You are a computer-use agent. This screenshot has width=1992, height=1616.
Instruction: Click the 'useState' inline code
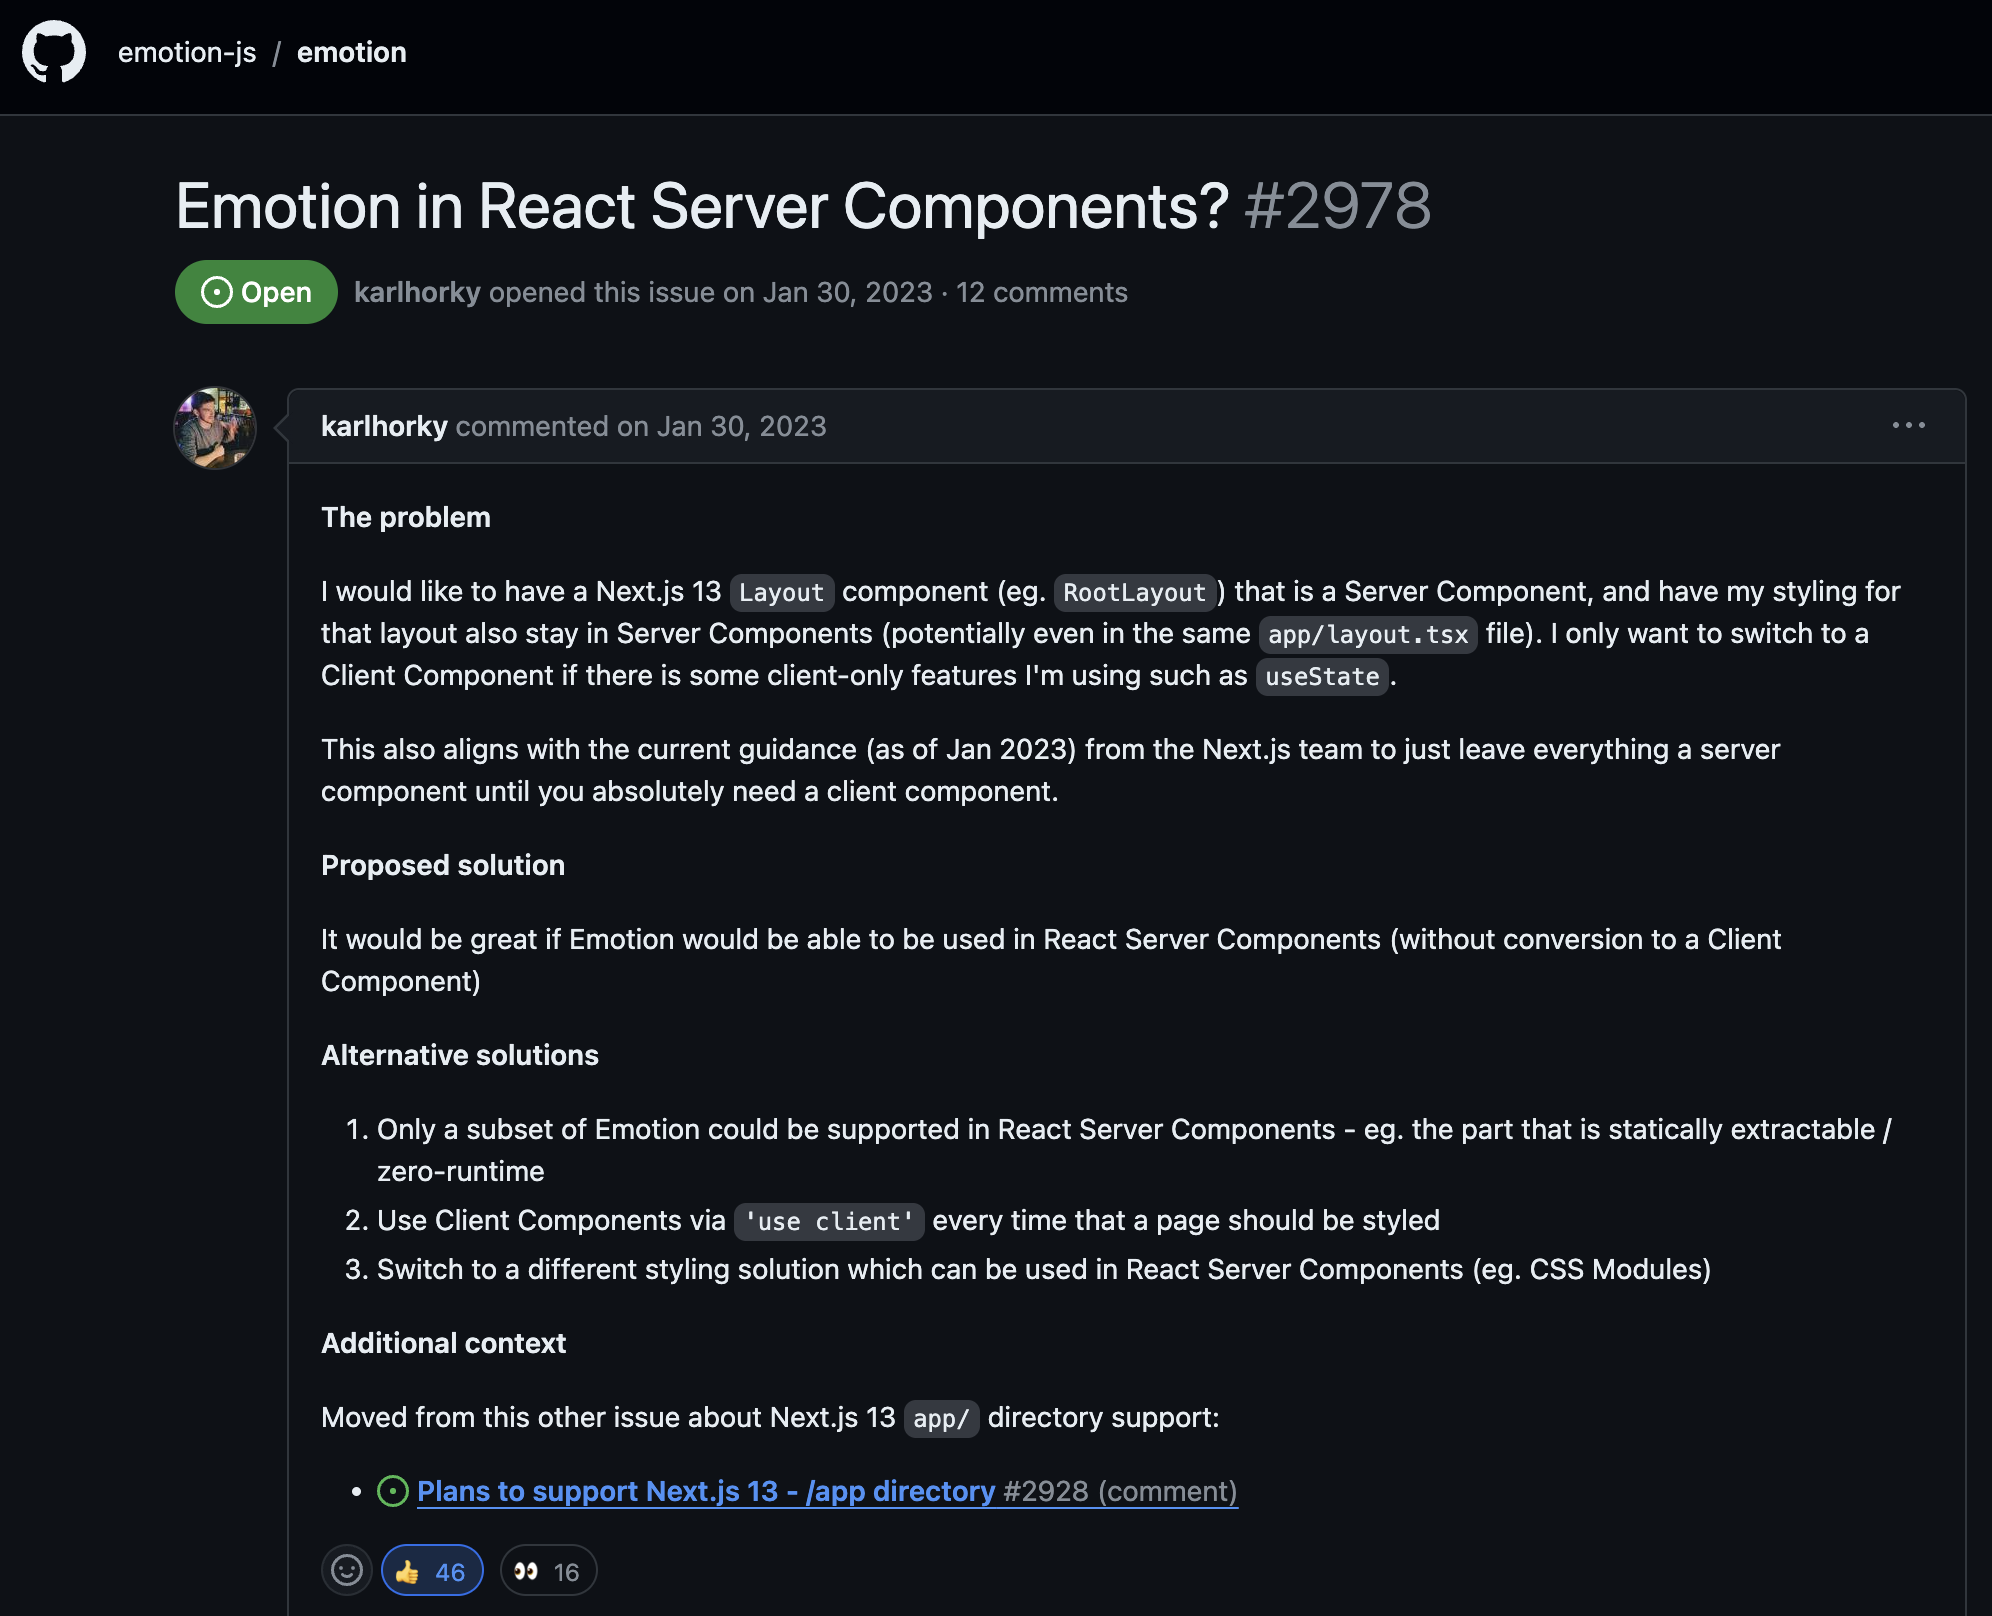tap(1322, 676)
